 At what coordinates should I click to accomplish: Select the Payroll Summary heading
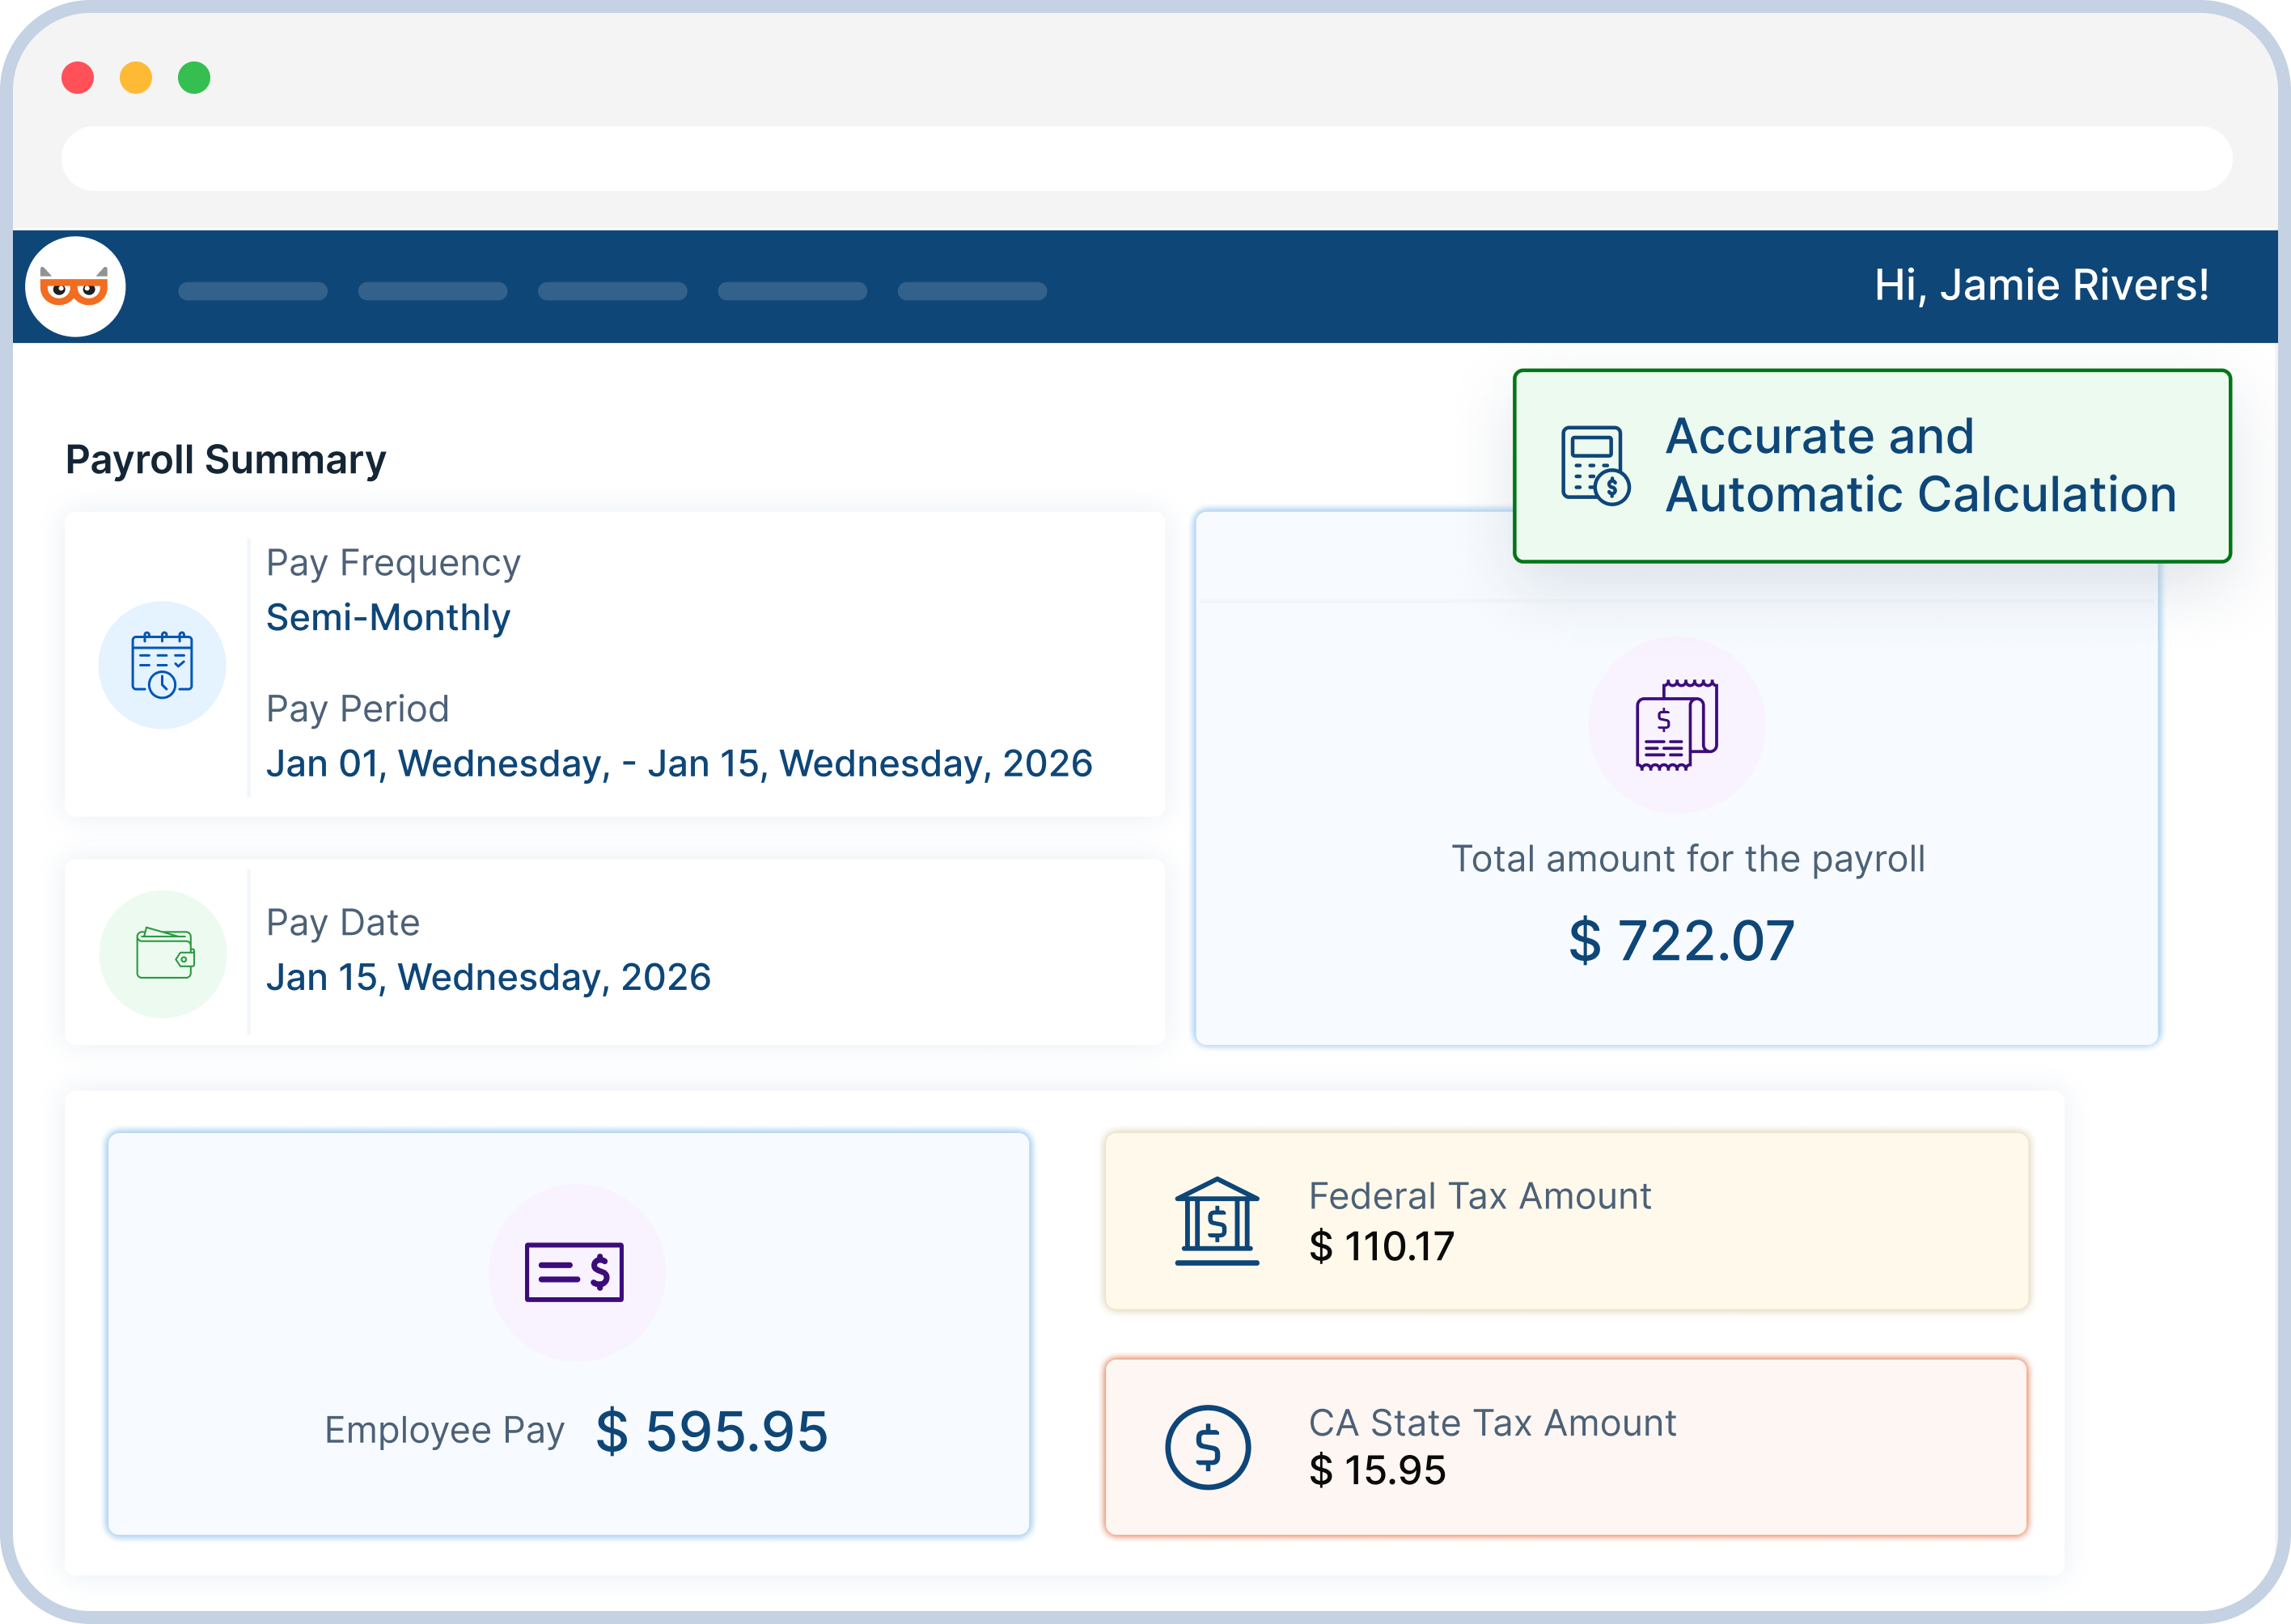pos(226,459)
